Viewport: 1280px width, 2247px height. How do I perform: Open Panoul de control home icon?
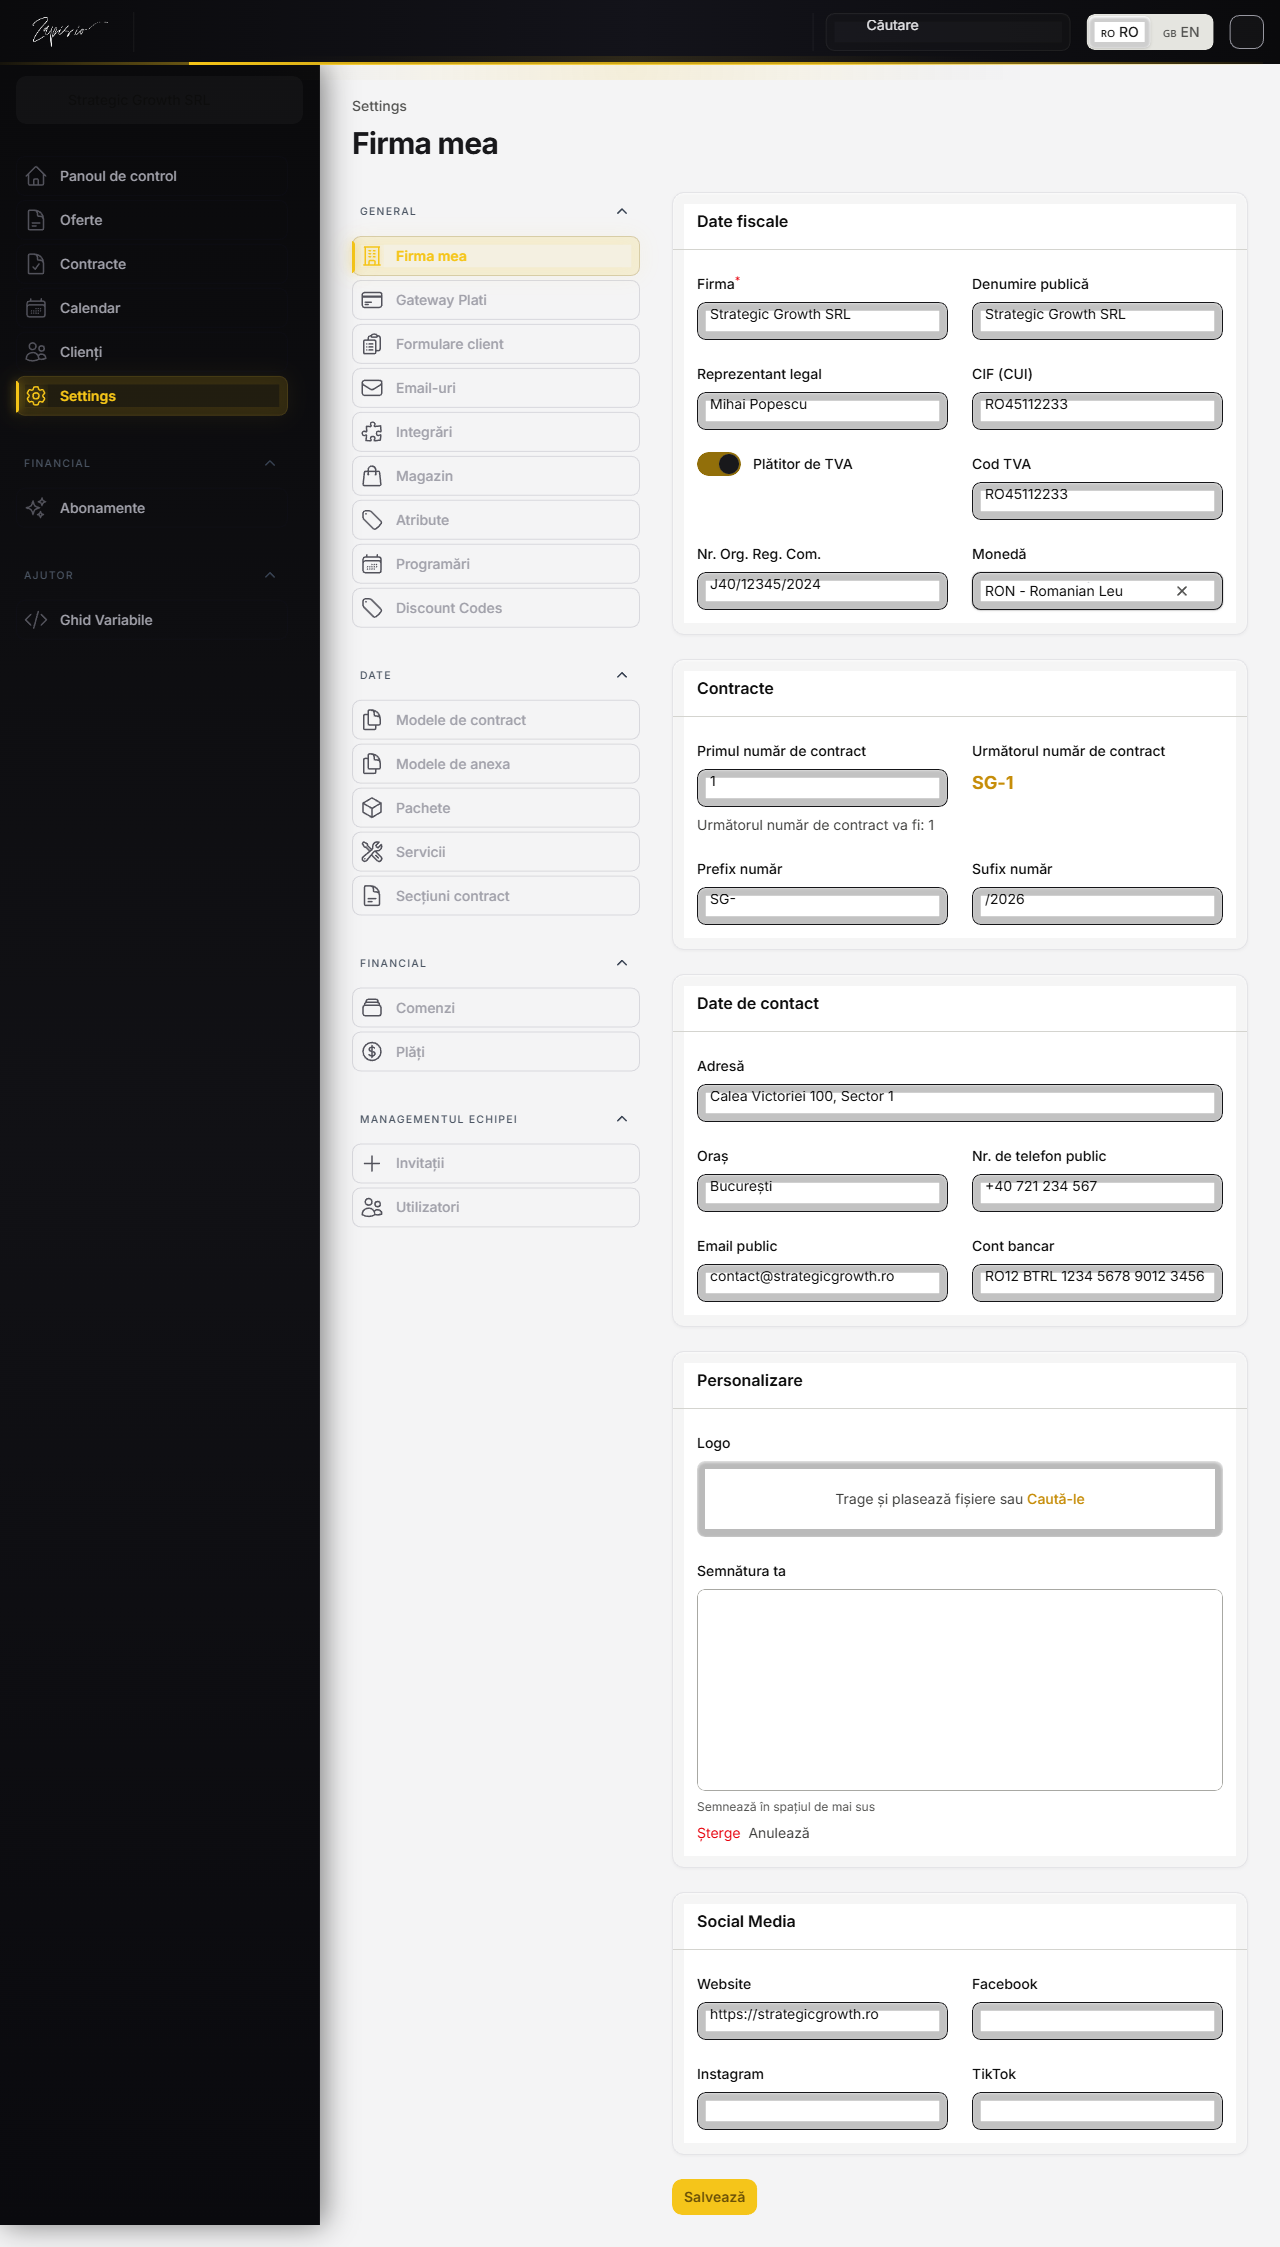pyautogui.click(x=36, y=176)
